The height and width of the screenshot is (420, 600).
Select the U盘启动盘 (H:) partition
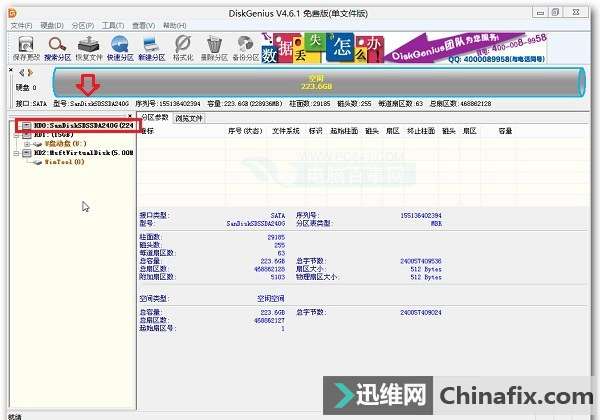point(65,144)
